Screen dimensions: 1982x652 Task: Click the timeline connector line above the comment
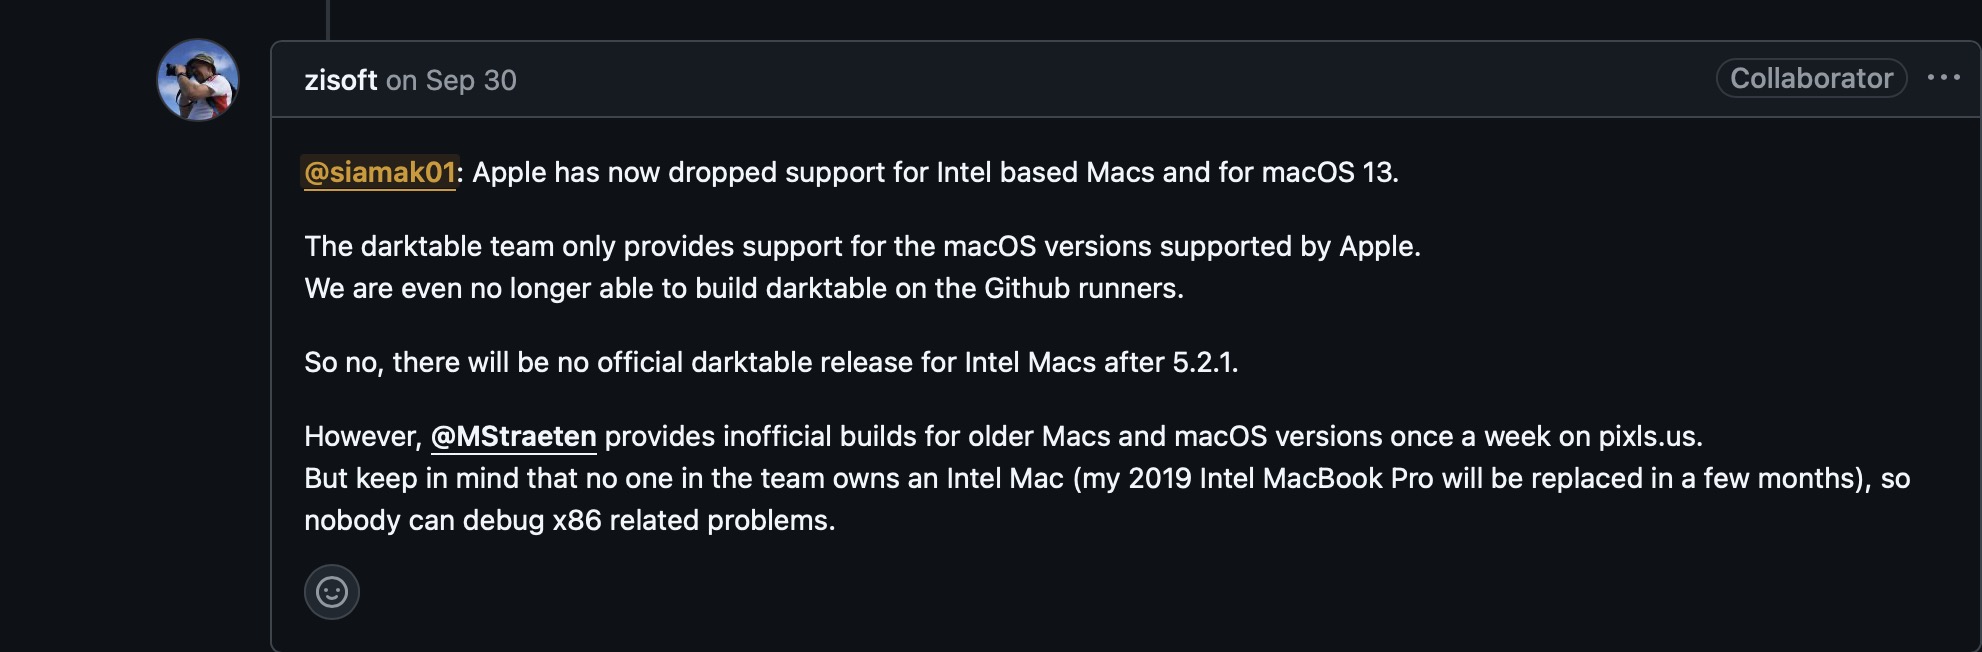point(328,18)
